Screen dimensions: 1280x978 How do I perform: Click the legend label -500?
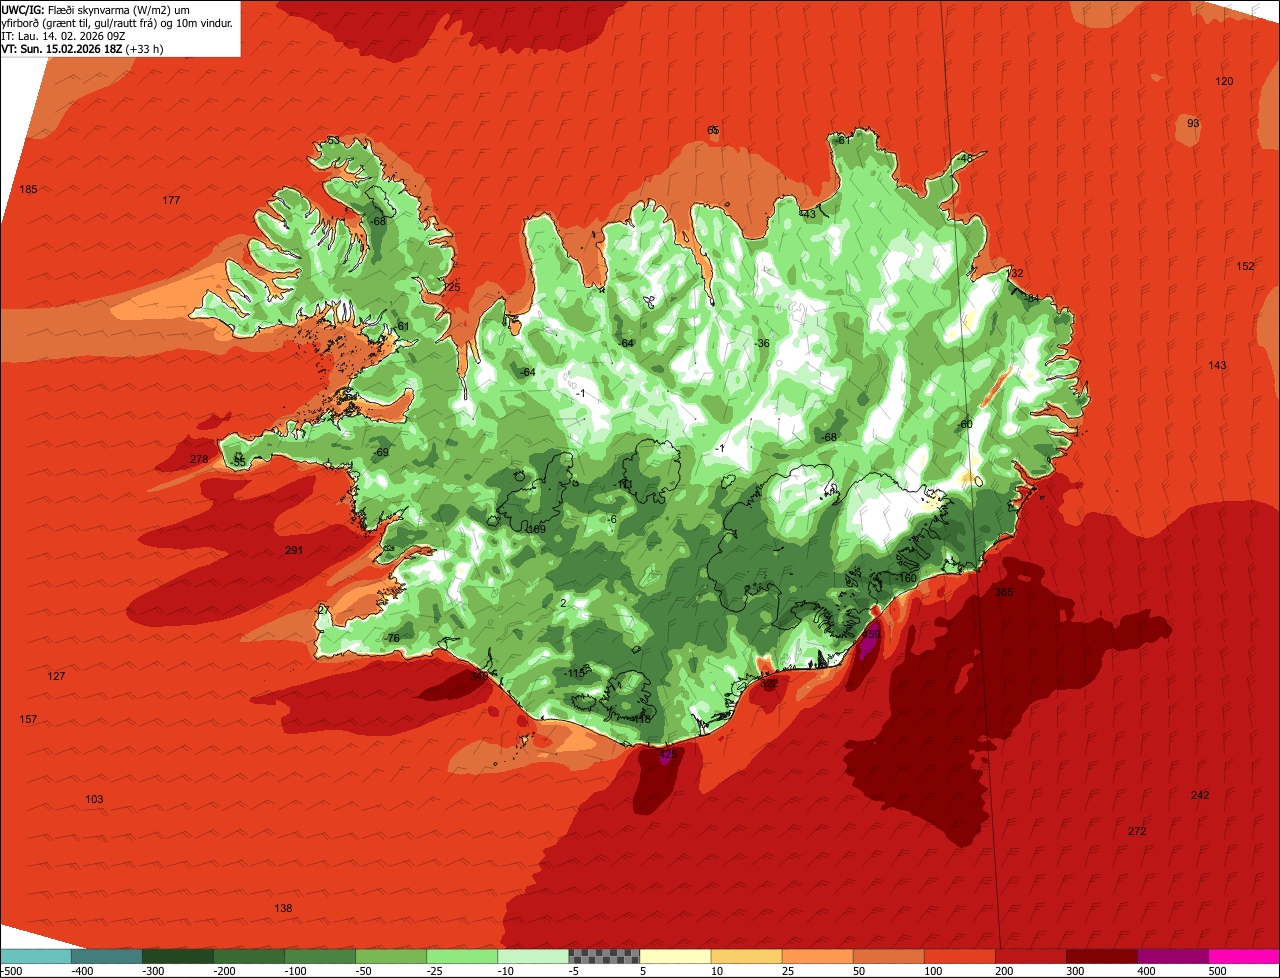(12, 970)
